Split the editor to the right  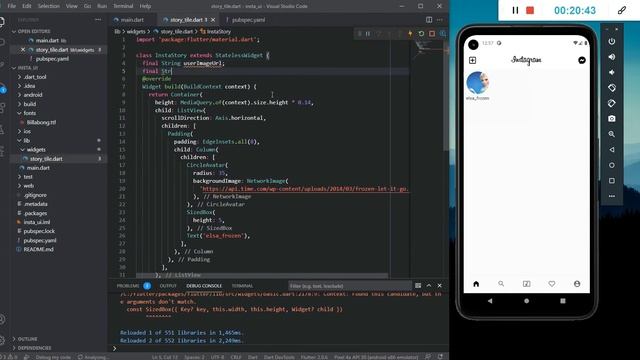pyautogui.click(x=429, y=20)
